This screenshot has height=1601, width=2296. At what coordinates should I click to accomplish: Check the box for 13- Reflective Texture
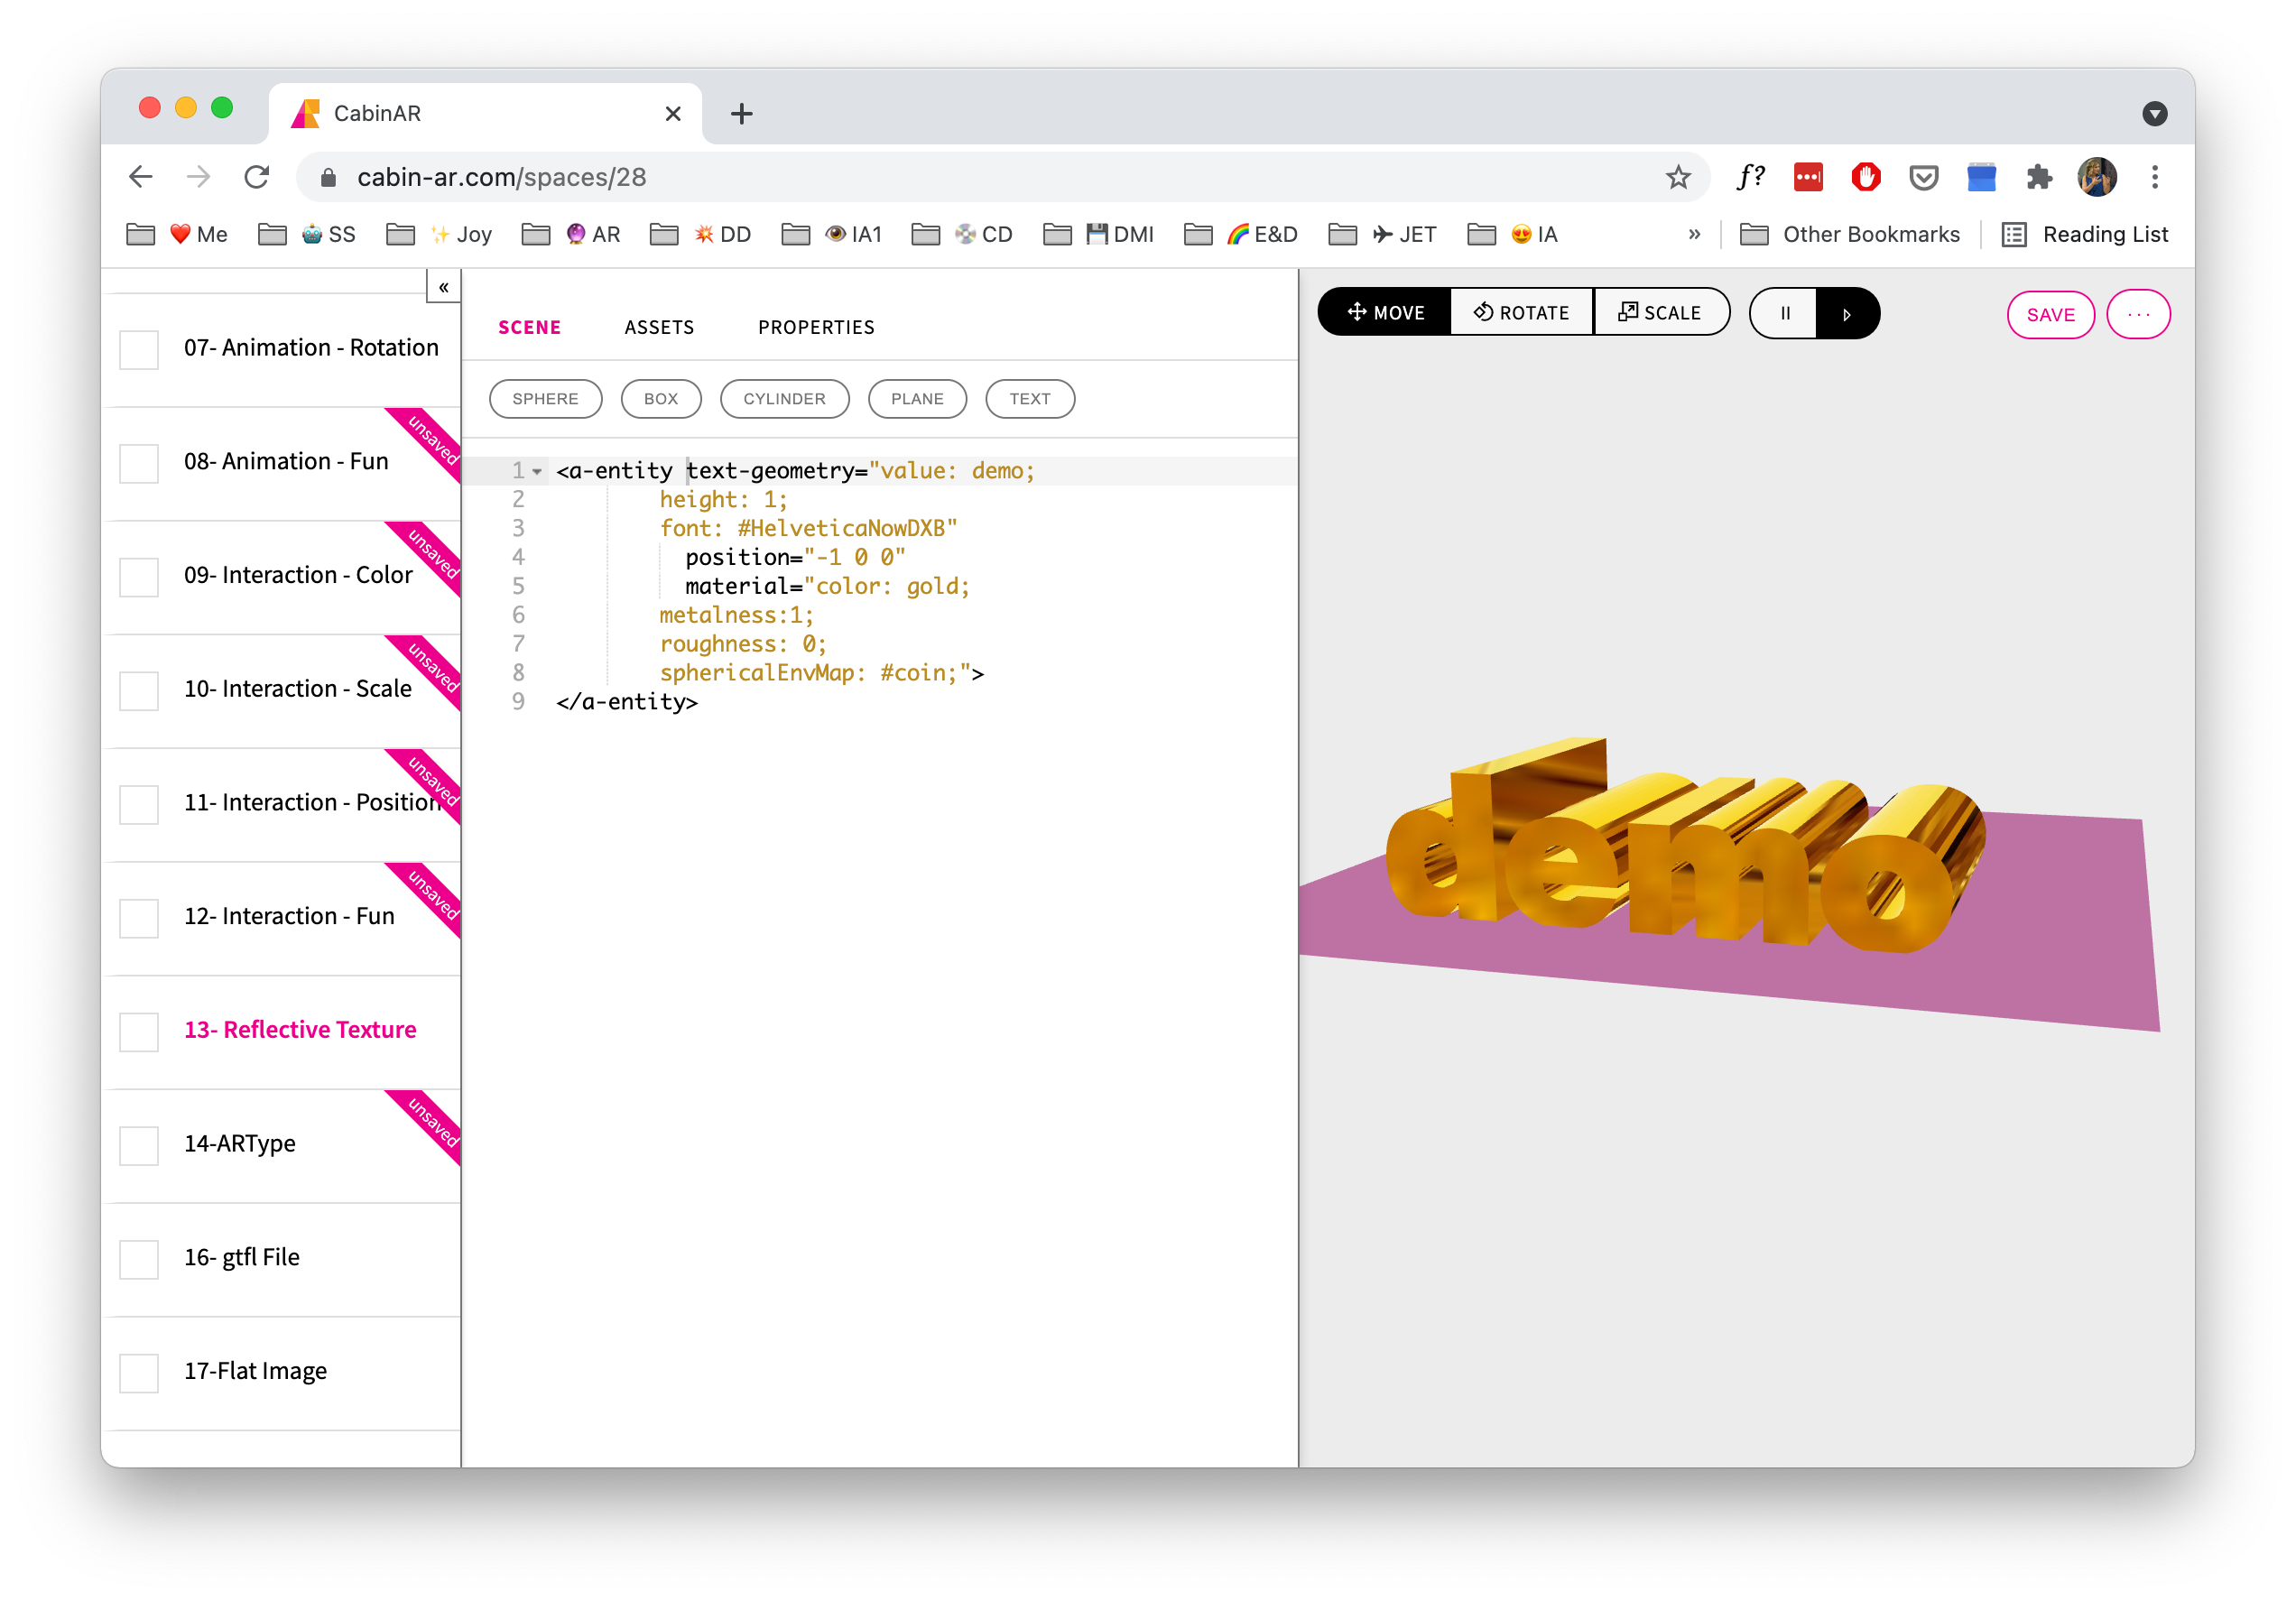(x=139, y=1032)
